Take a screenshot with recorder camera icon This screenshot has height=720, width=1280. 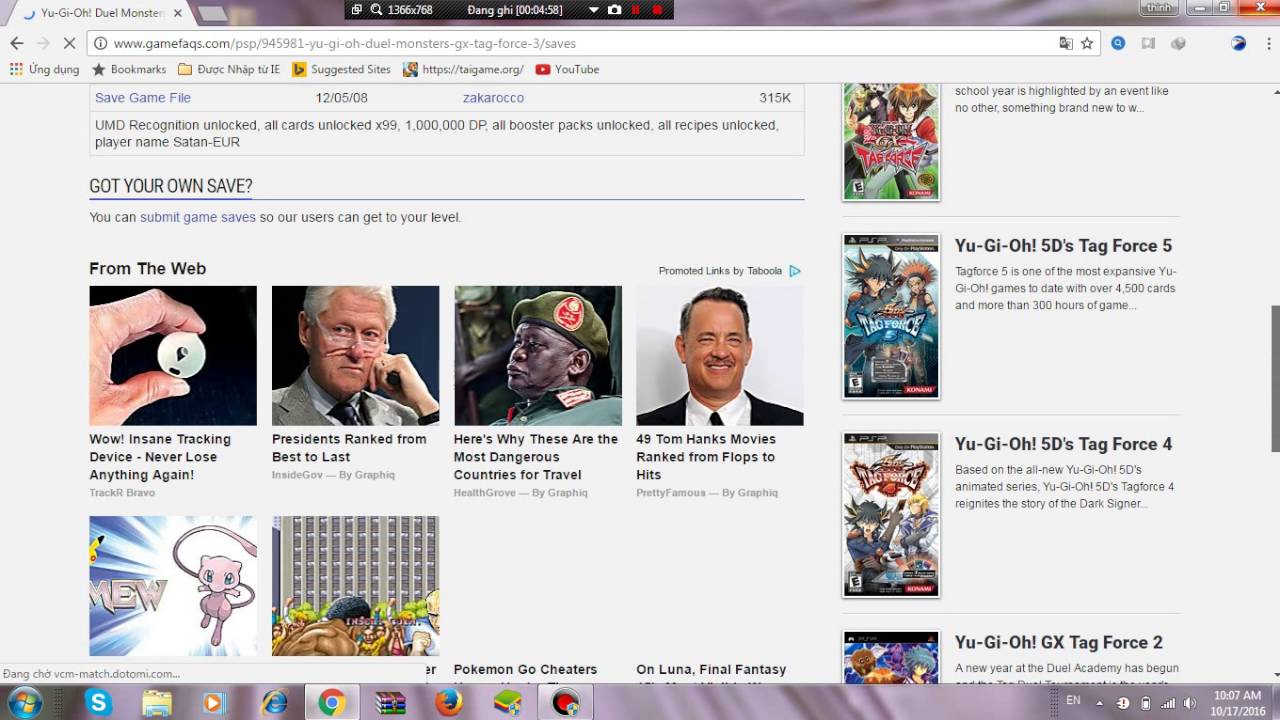[x=614, y=9]
